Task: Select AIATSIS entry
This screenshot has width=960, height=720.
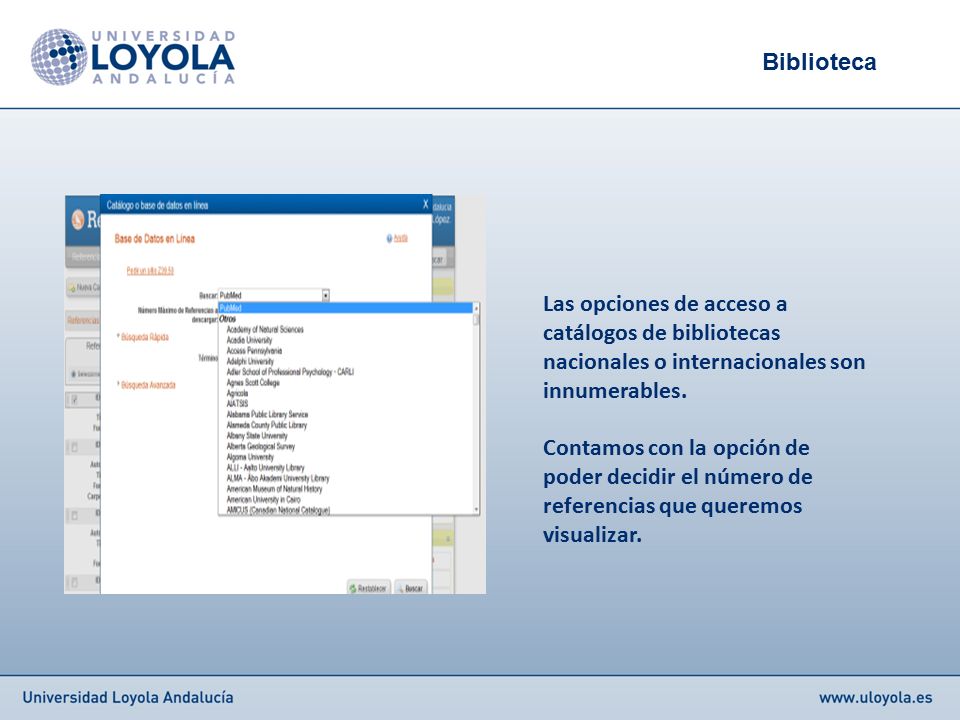Action: [238, 403]
